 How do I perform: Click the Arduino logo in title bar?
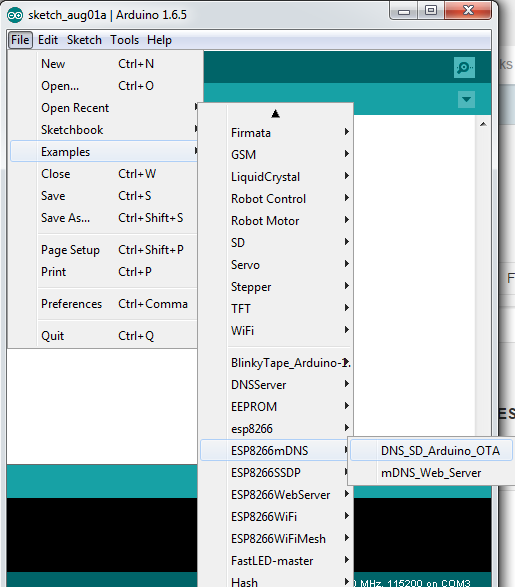15,15
